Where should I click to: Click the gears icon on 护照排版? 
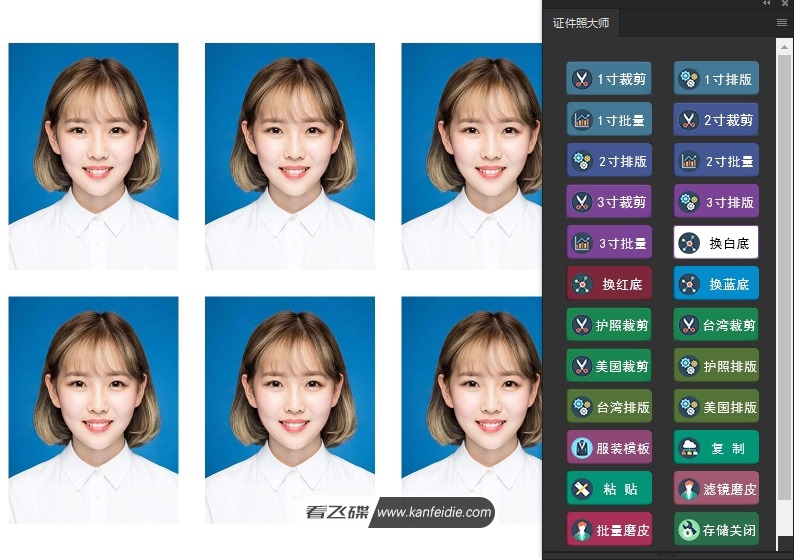point(689,366)
